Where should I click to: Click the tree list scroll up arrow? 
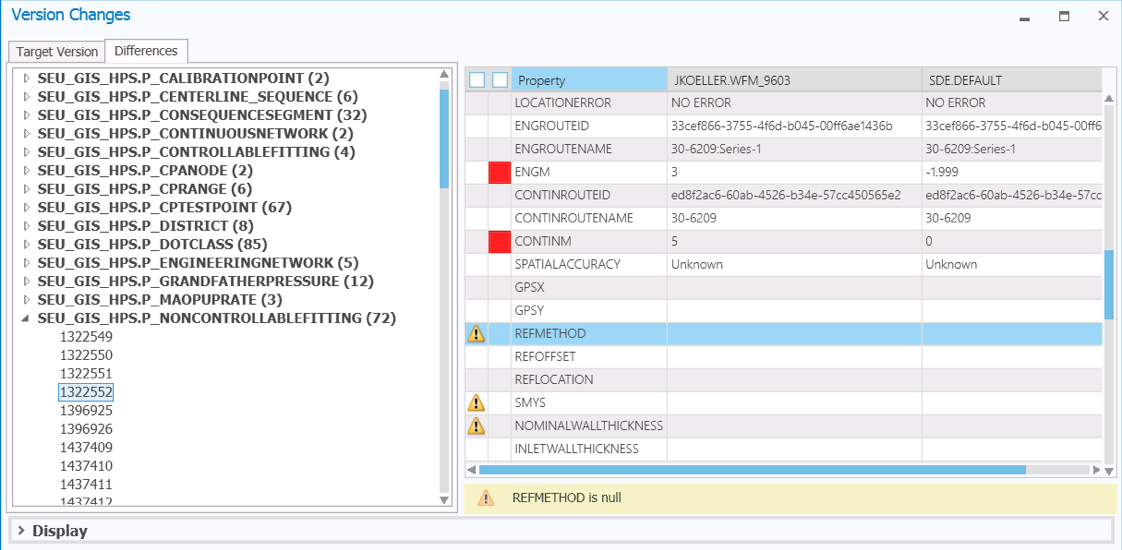(x=444, y=74)
